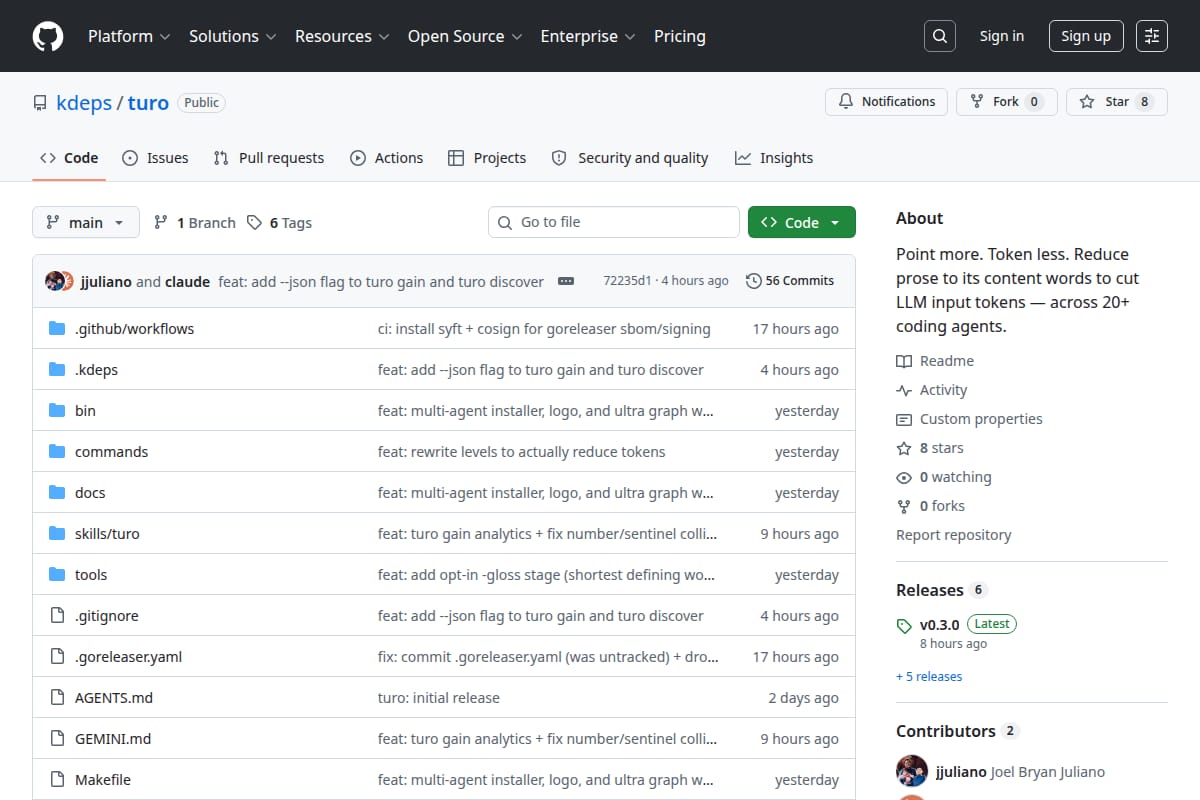Open the Platform dropdown menu

[x=128, y=36]
